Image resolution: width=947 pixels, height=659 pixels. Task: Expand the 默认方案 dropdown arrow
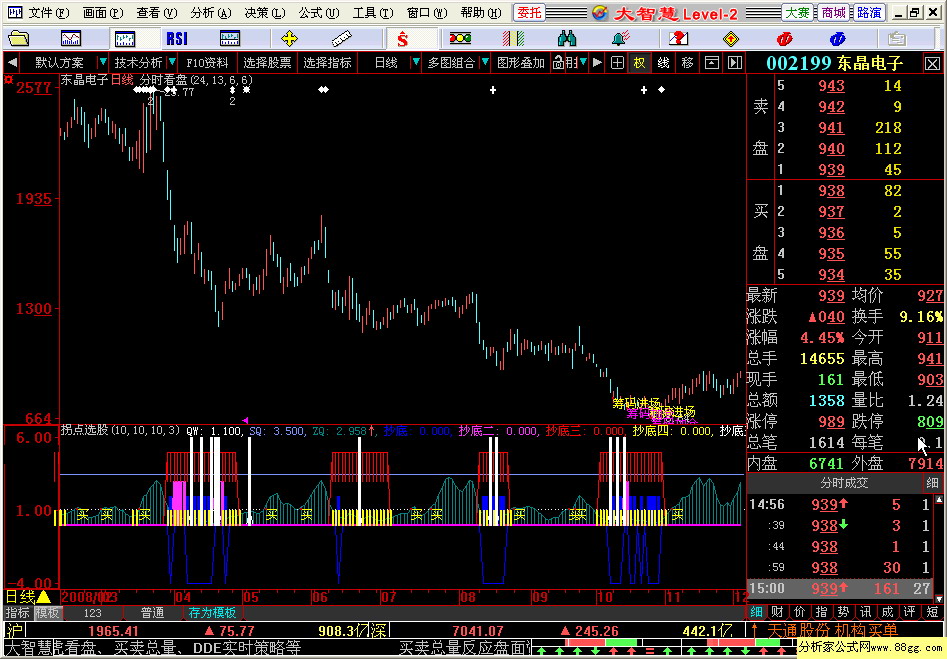click(x=103, y=62)
